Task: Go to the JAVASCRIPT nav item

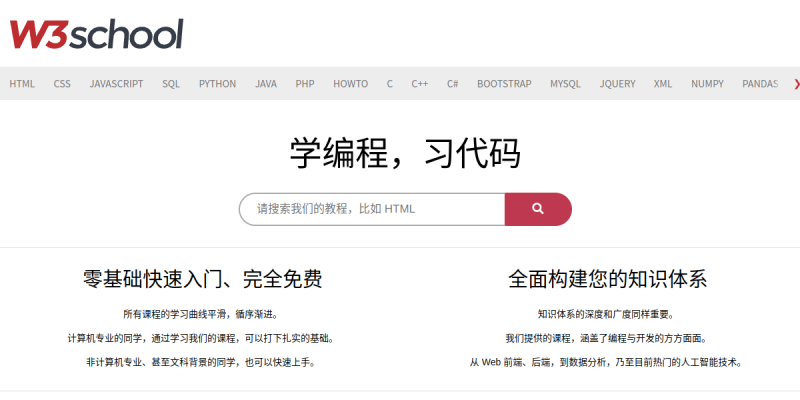Action: 116,84
